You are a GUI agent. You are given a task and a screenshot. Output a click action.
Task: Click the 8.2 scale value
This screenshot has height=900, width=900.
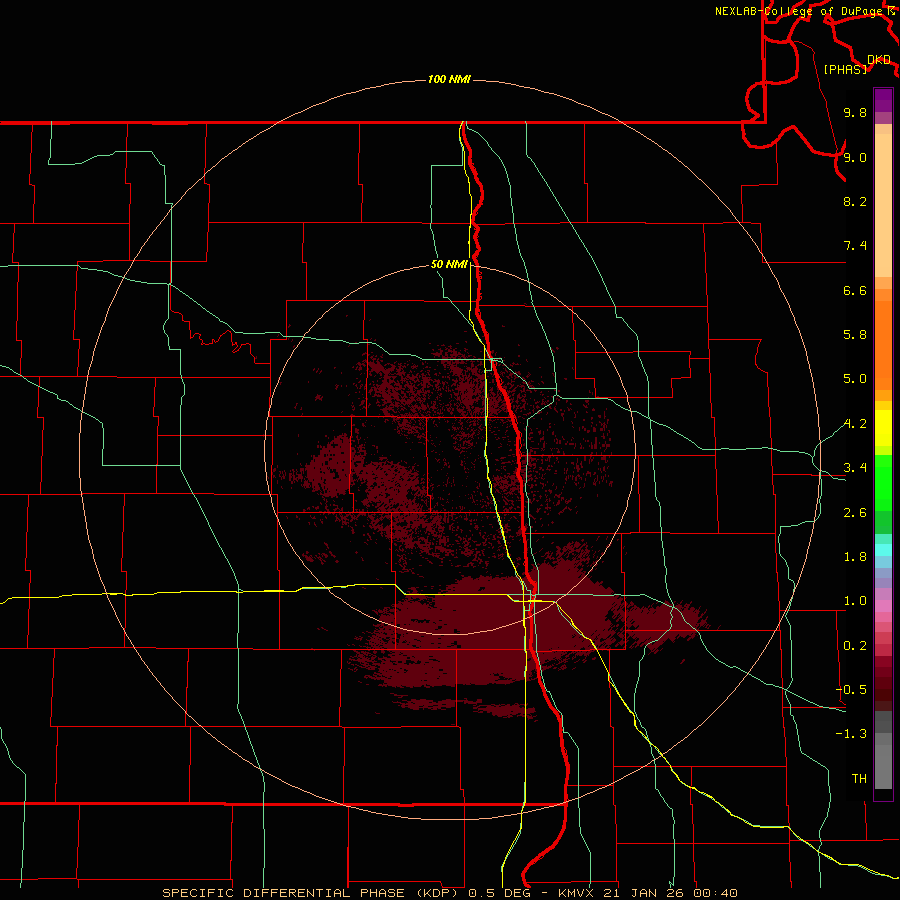(x=855, y=201)
